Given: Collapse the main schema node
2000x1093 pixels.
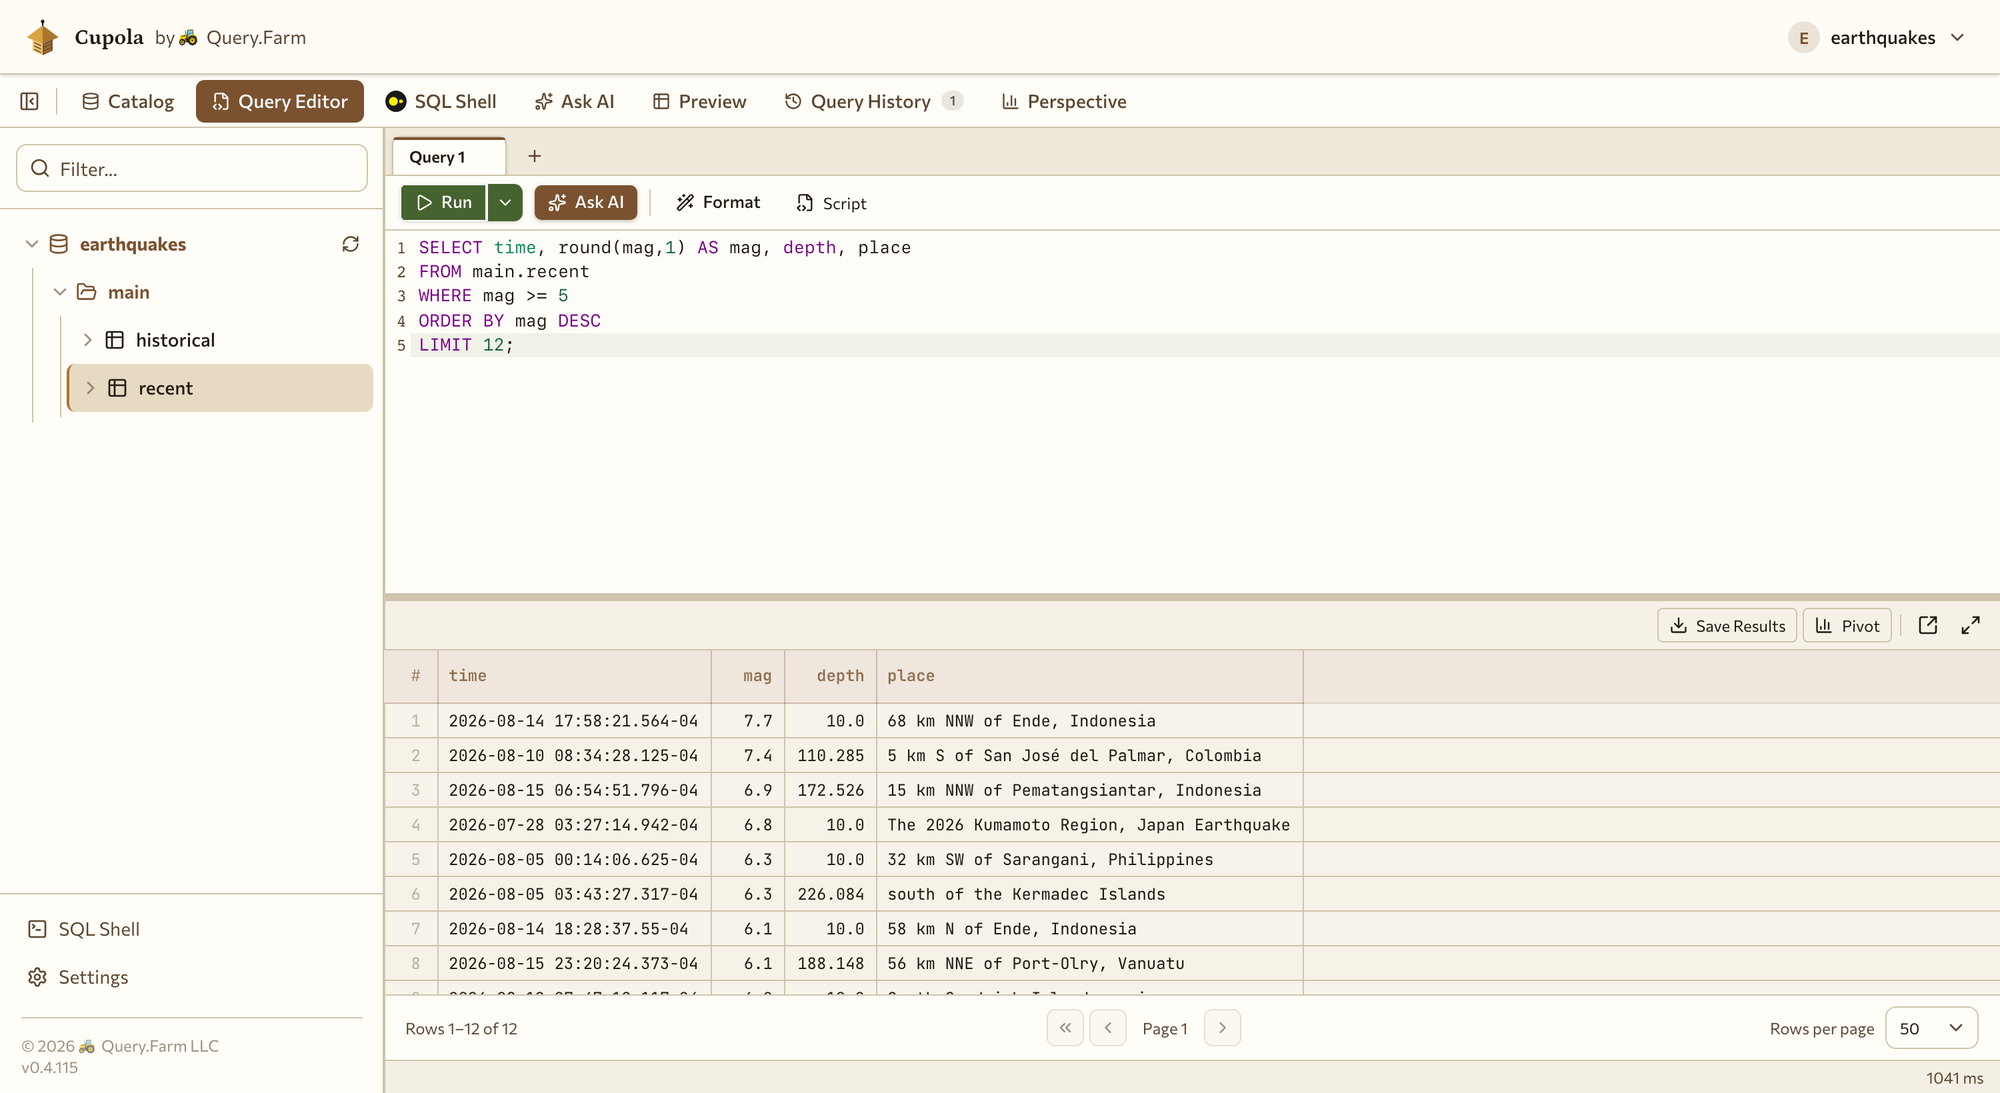Looking at the screenshot, I should [x=60, y=292].
